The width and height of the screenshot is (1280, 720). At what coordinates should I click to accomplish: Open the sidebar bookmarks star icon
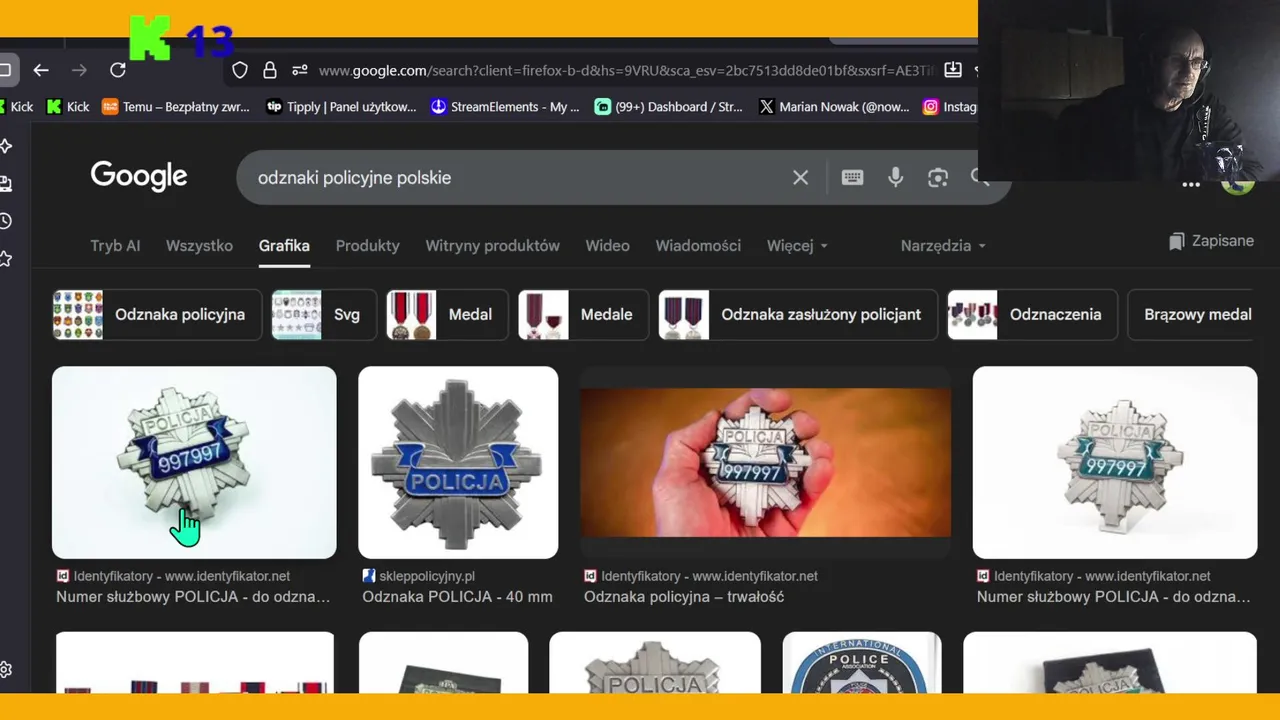click(x=5, y=259)
